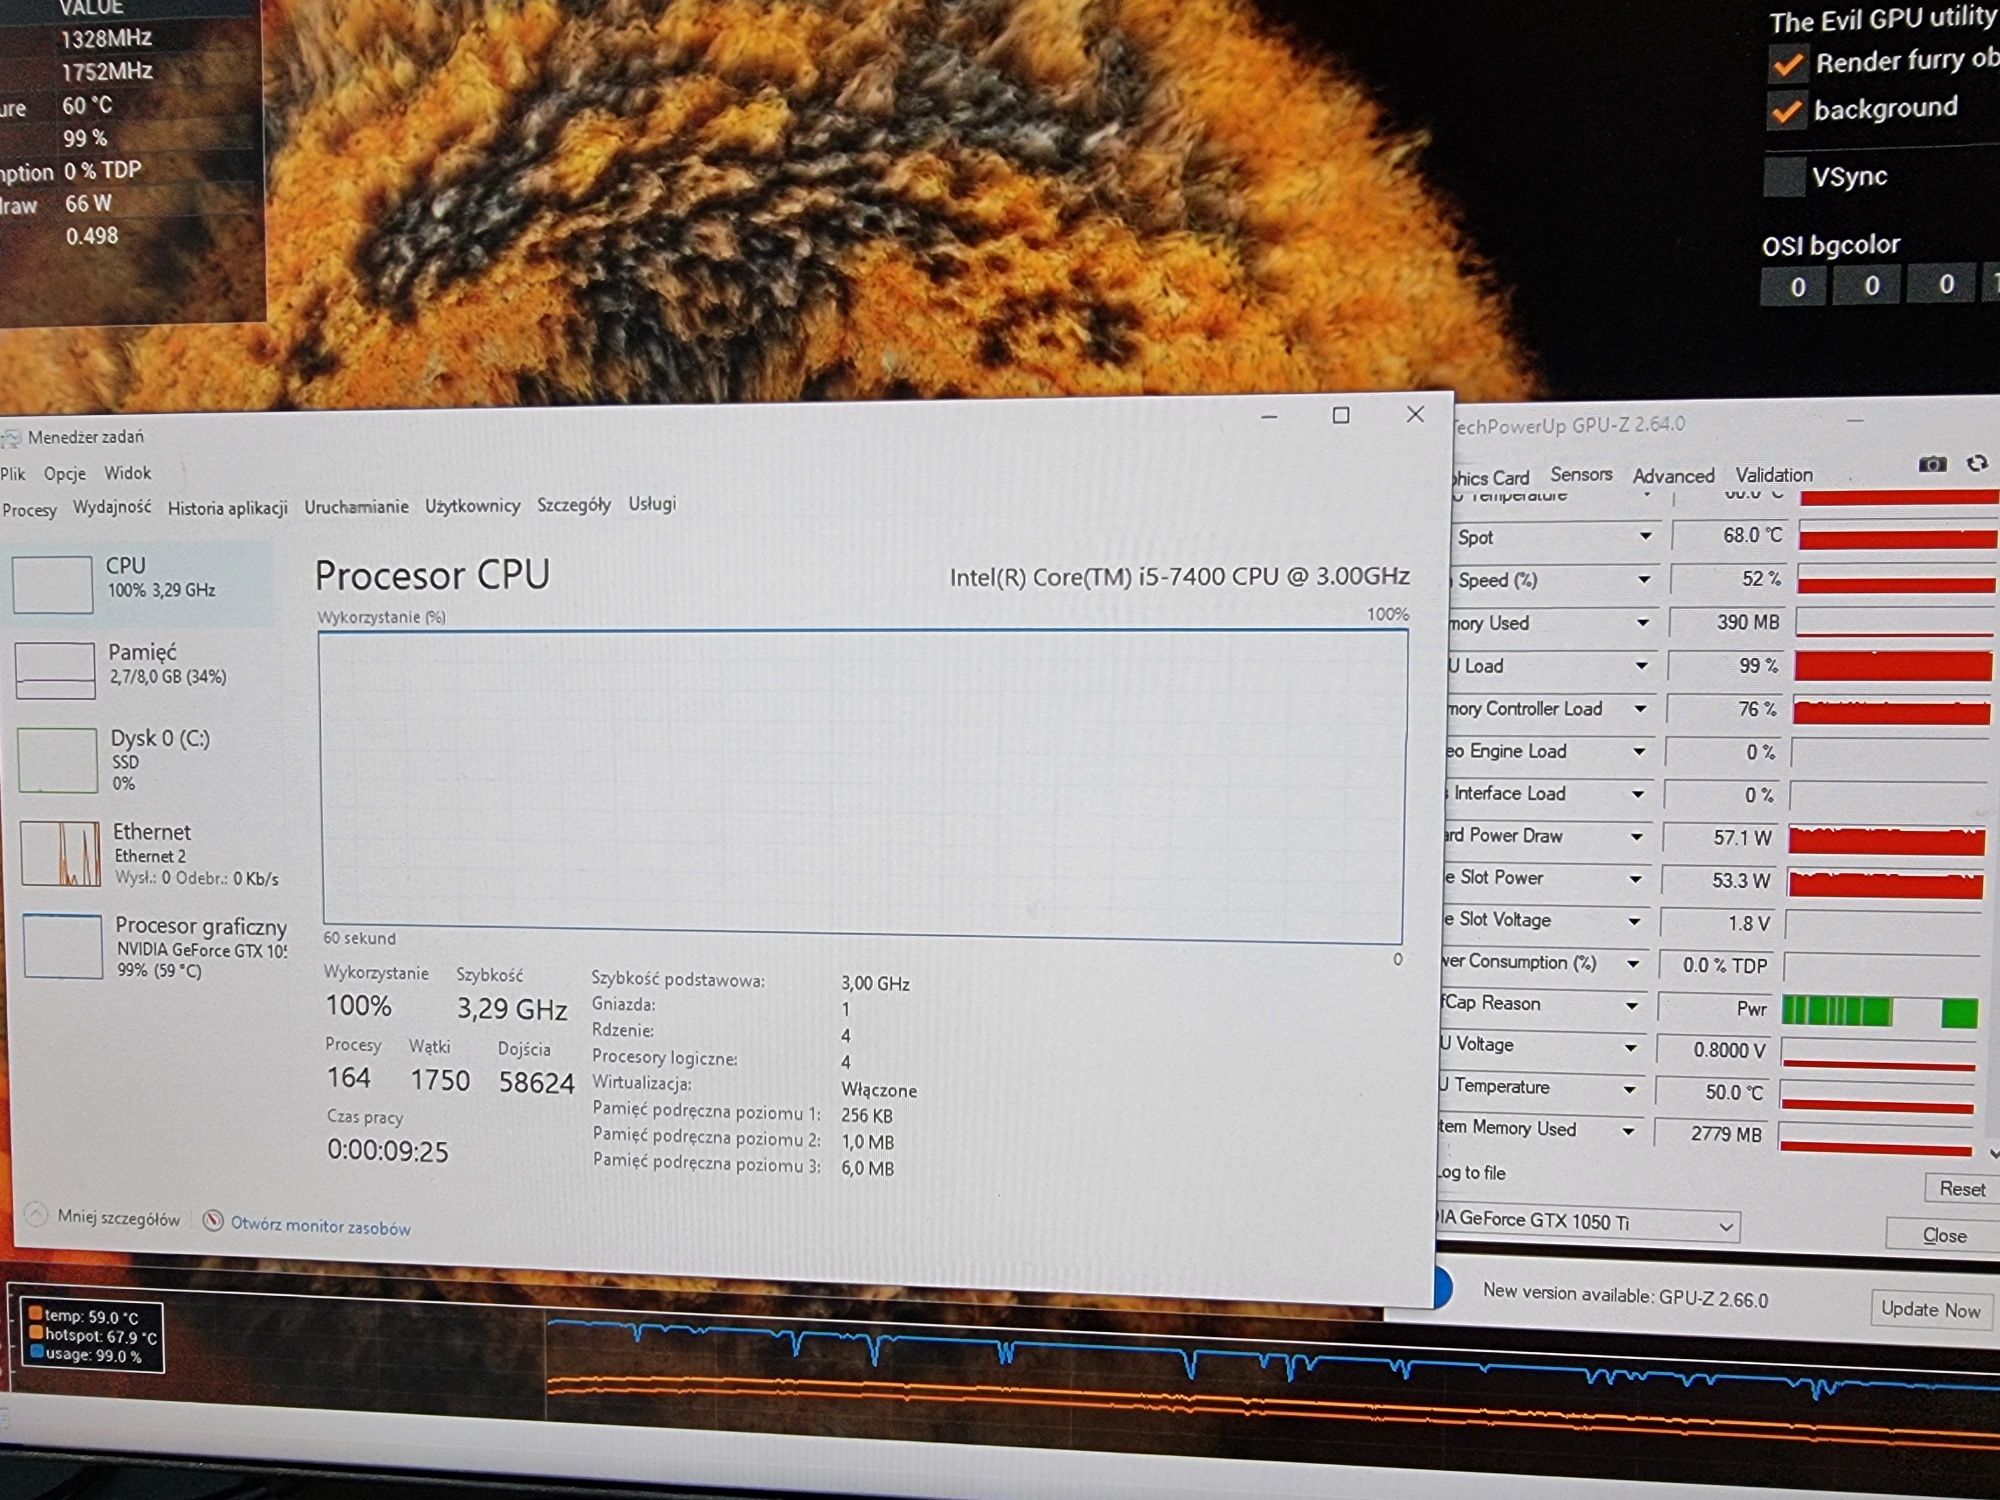Click Mniej szczegółów in Task Manager
This screenshot has width=2000, height=1500.
pyautogui.click(x=118, y=1218)
